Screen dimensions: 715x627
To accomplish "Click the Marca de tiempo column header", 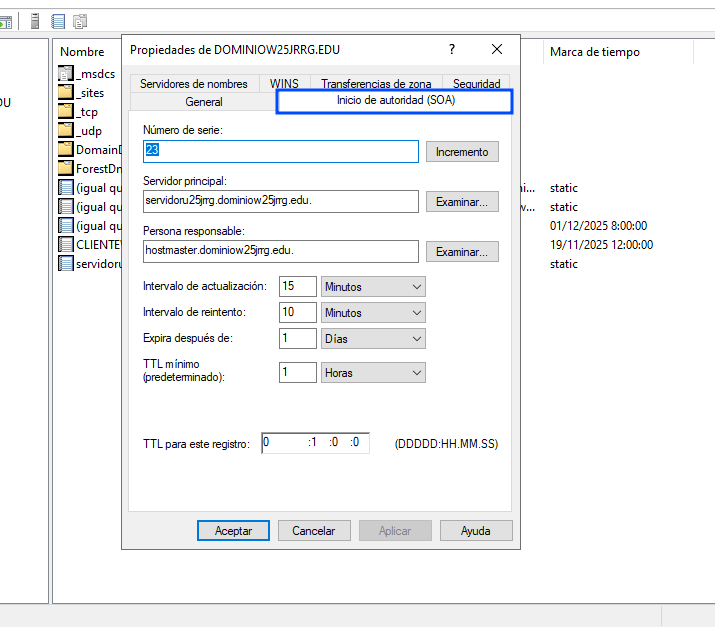I will click(x=595, y=52).
